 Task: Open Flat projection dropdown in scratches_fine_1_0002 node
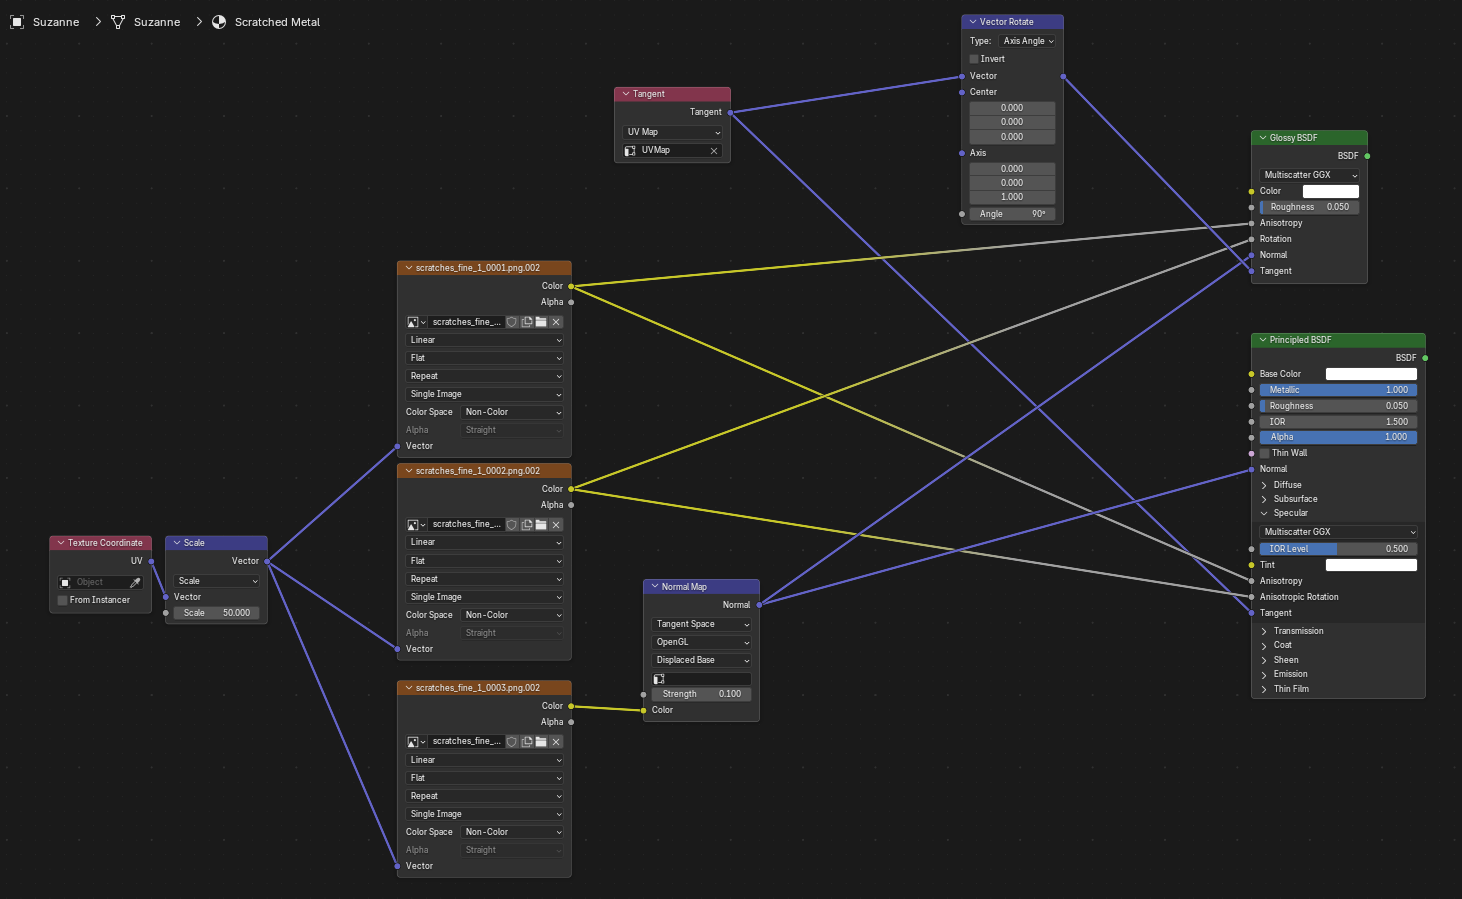pyautogui.click(x=485, y=561)
